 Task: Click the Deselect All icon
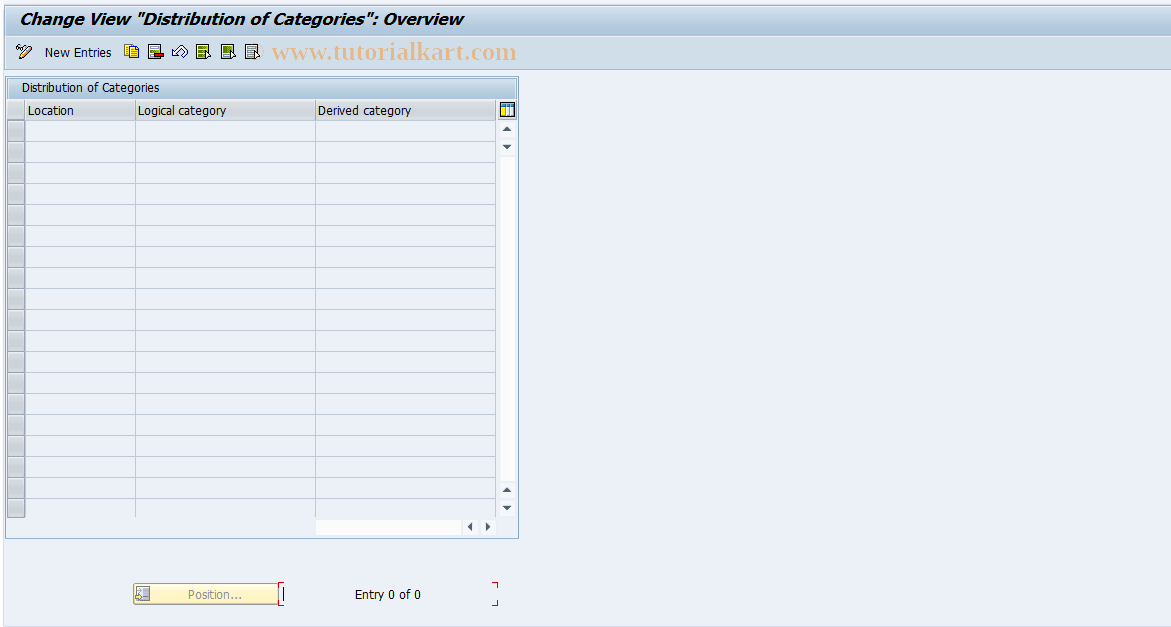click(x=253, y=51)
